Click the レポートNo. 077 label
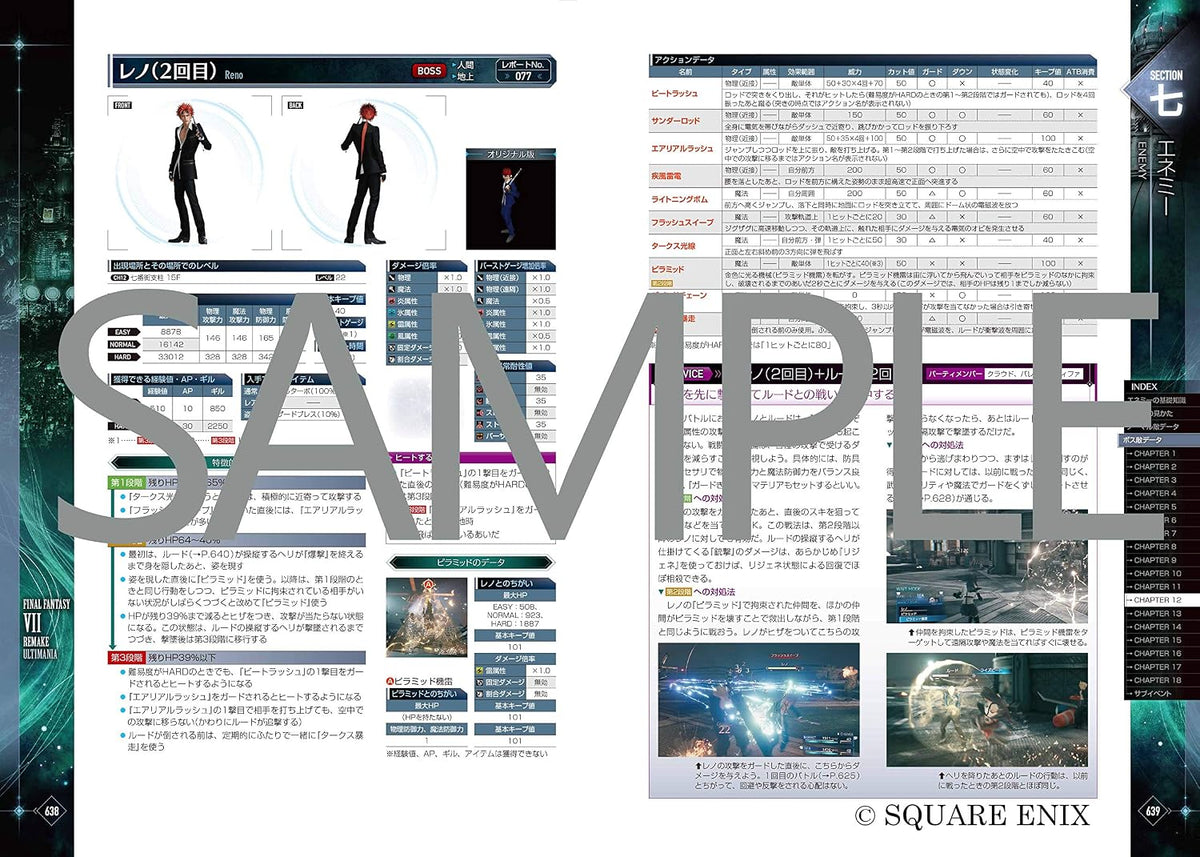Screen dimensions: 1200x857 coord(524,70)
